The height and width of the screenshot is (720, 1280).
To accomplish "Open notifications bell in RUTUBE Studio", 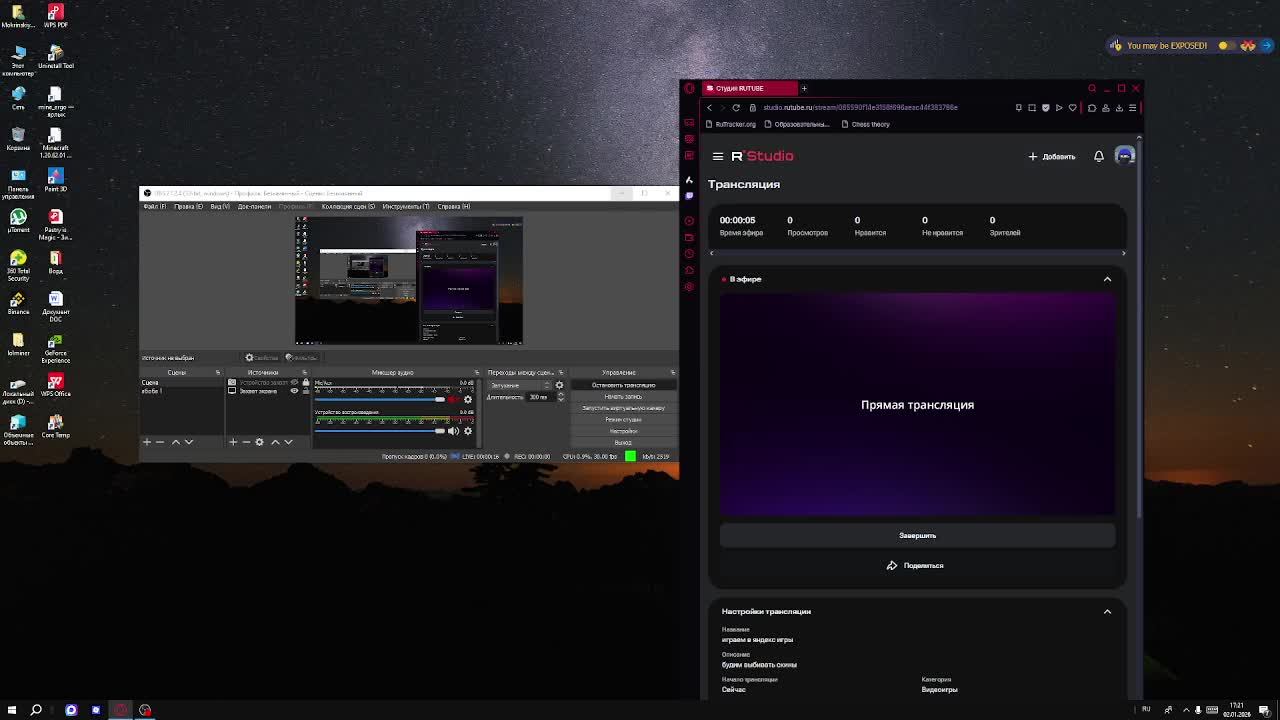I will (x=1098, y=156).
